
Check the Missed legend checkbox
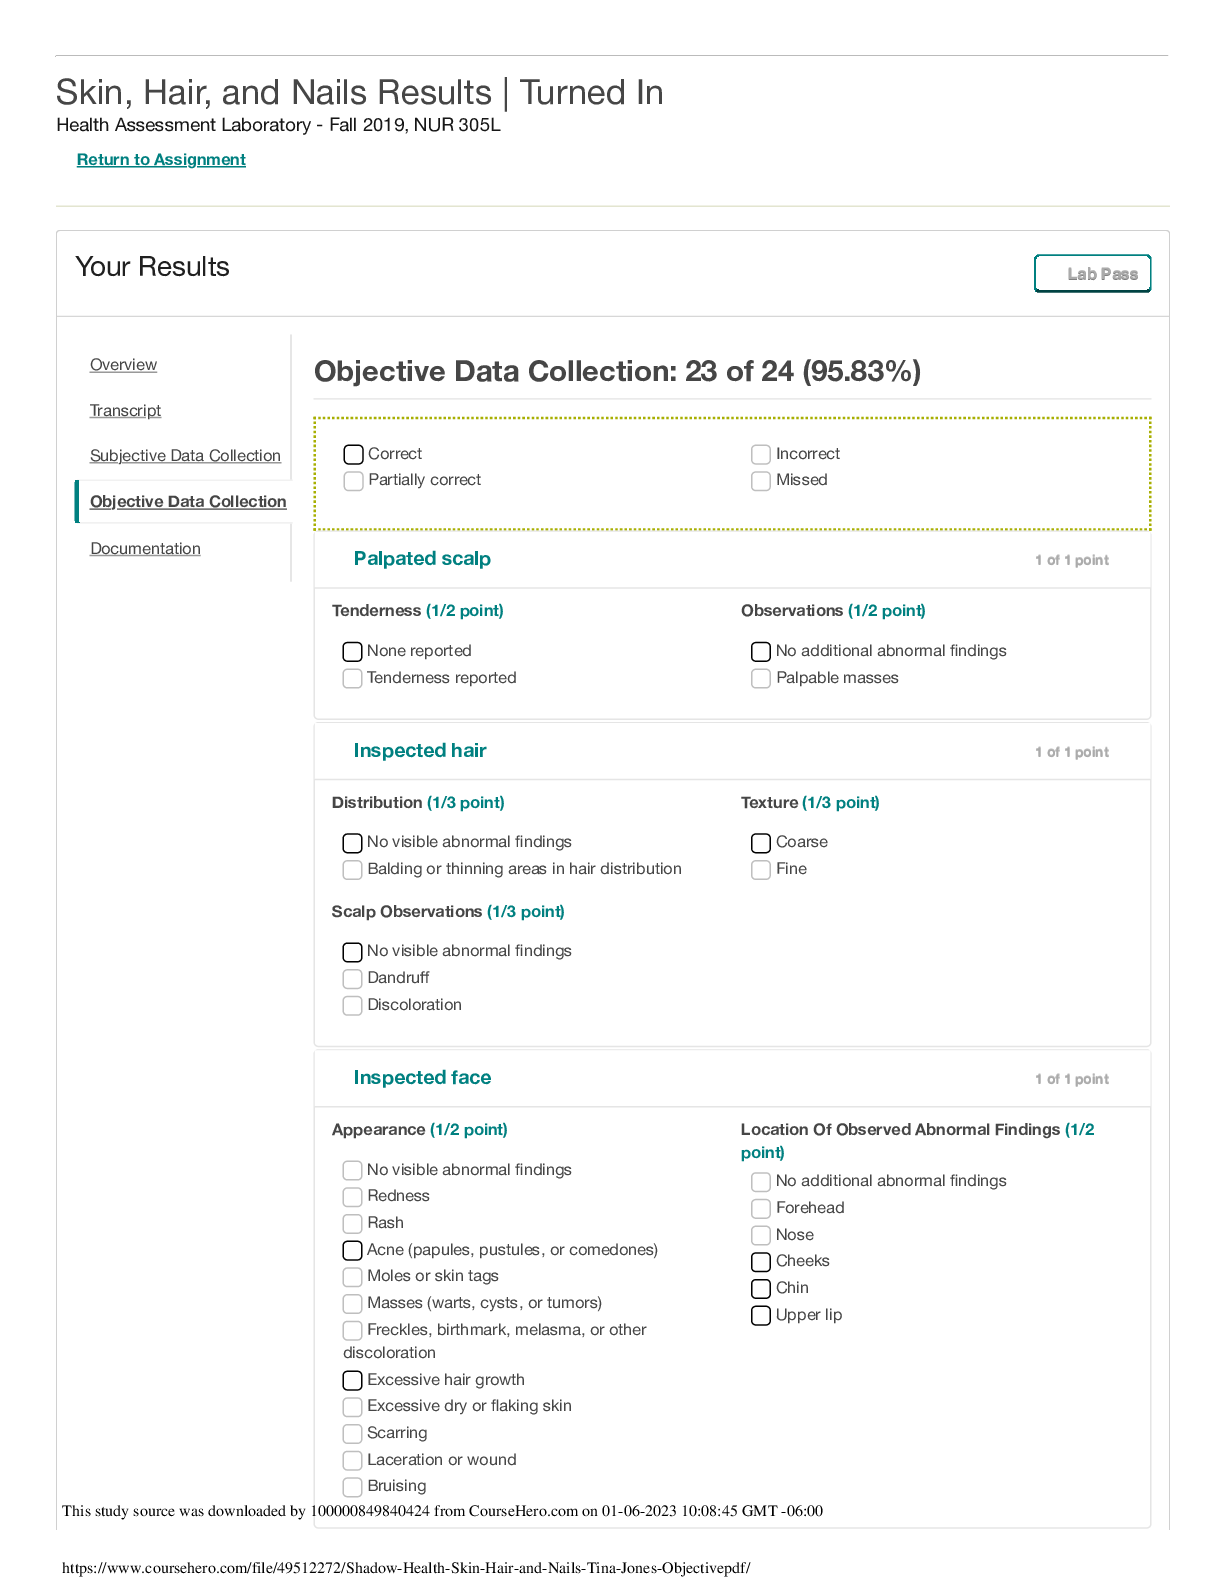(x=761, y=481)
